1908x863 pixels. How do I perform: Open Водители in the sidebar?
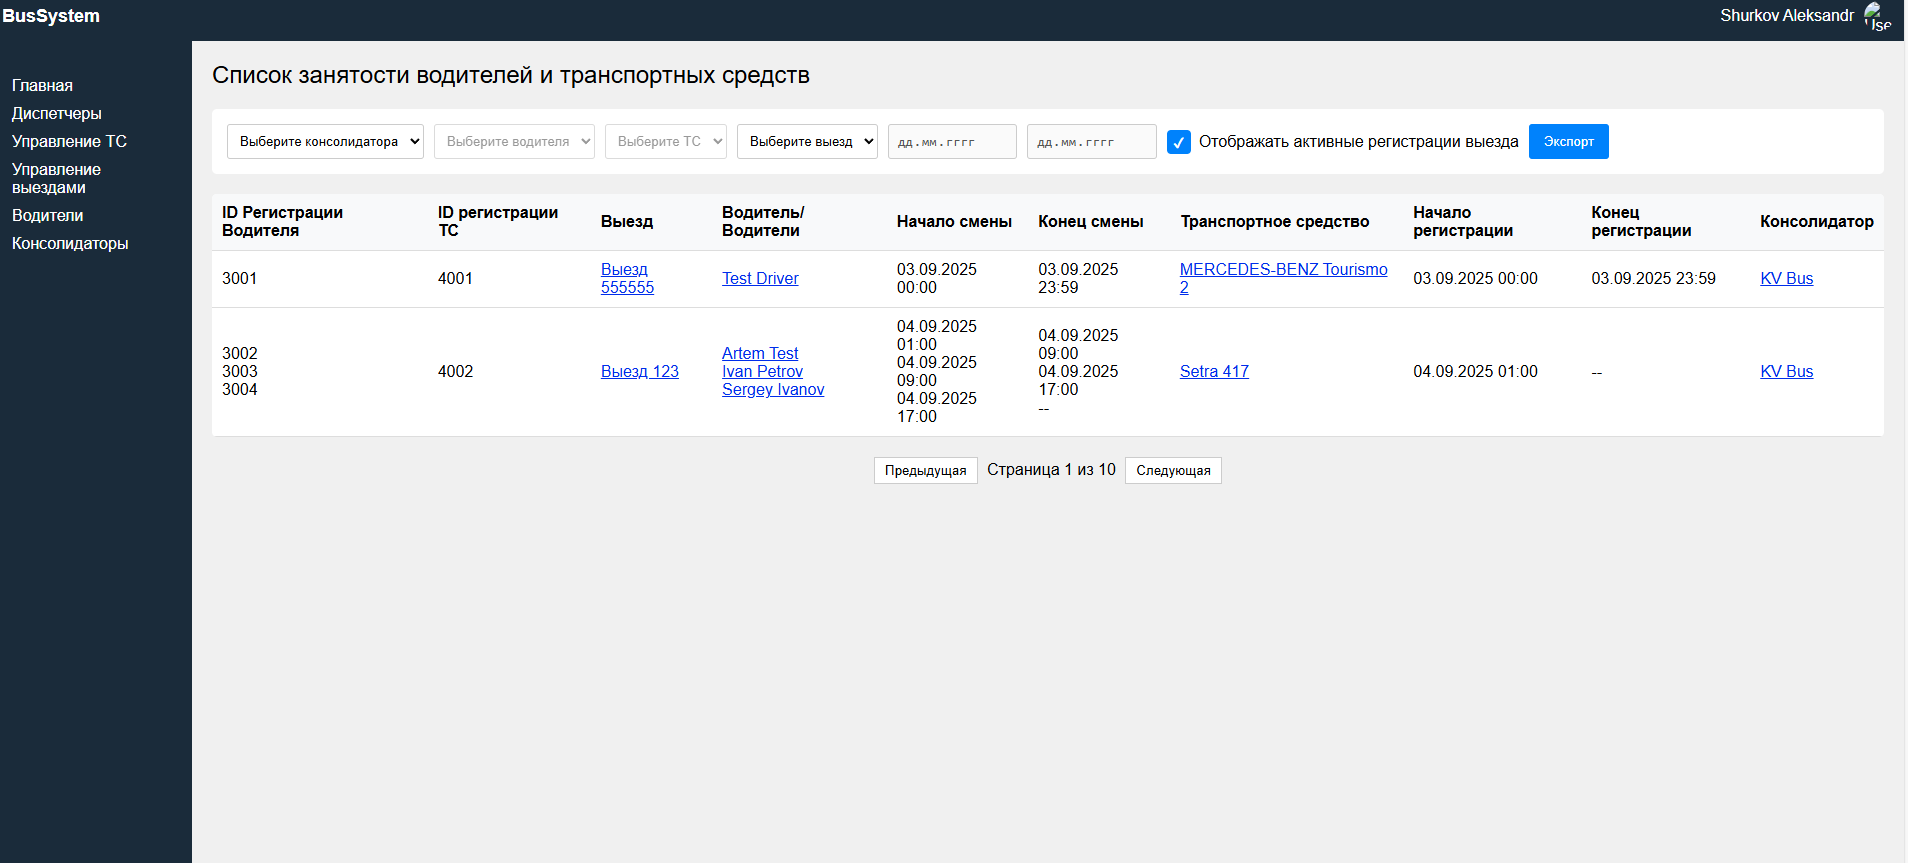pos(47,216)
